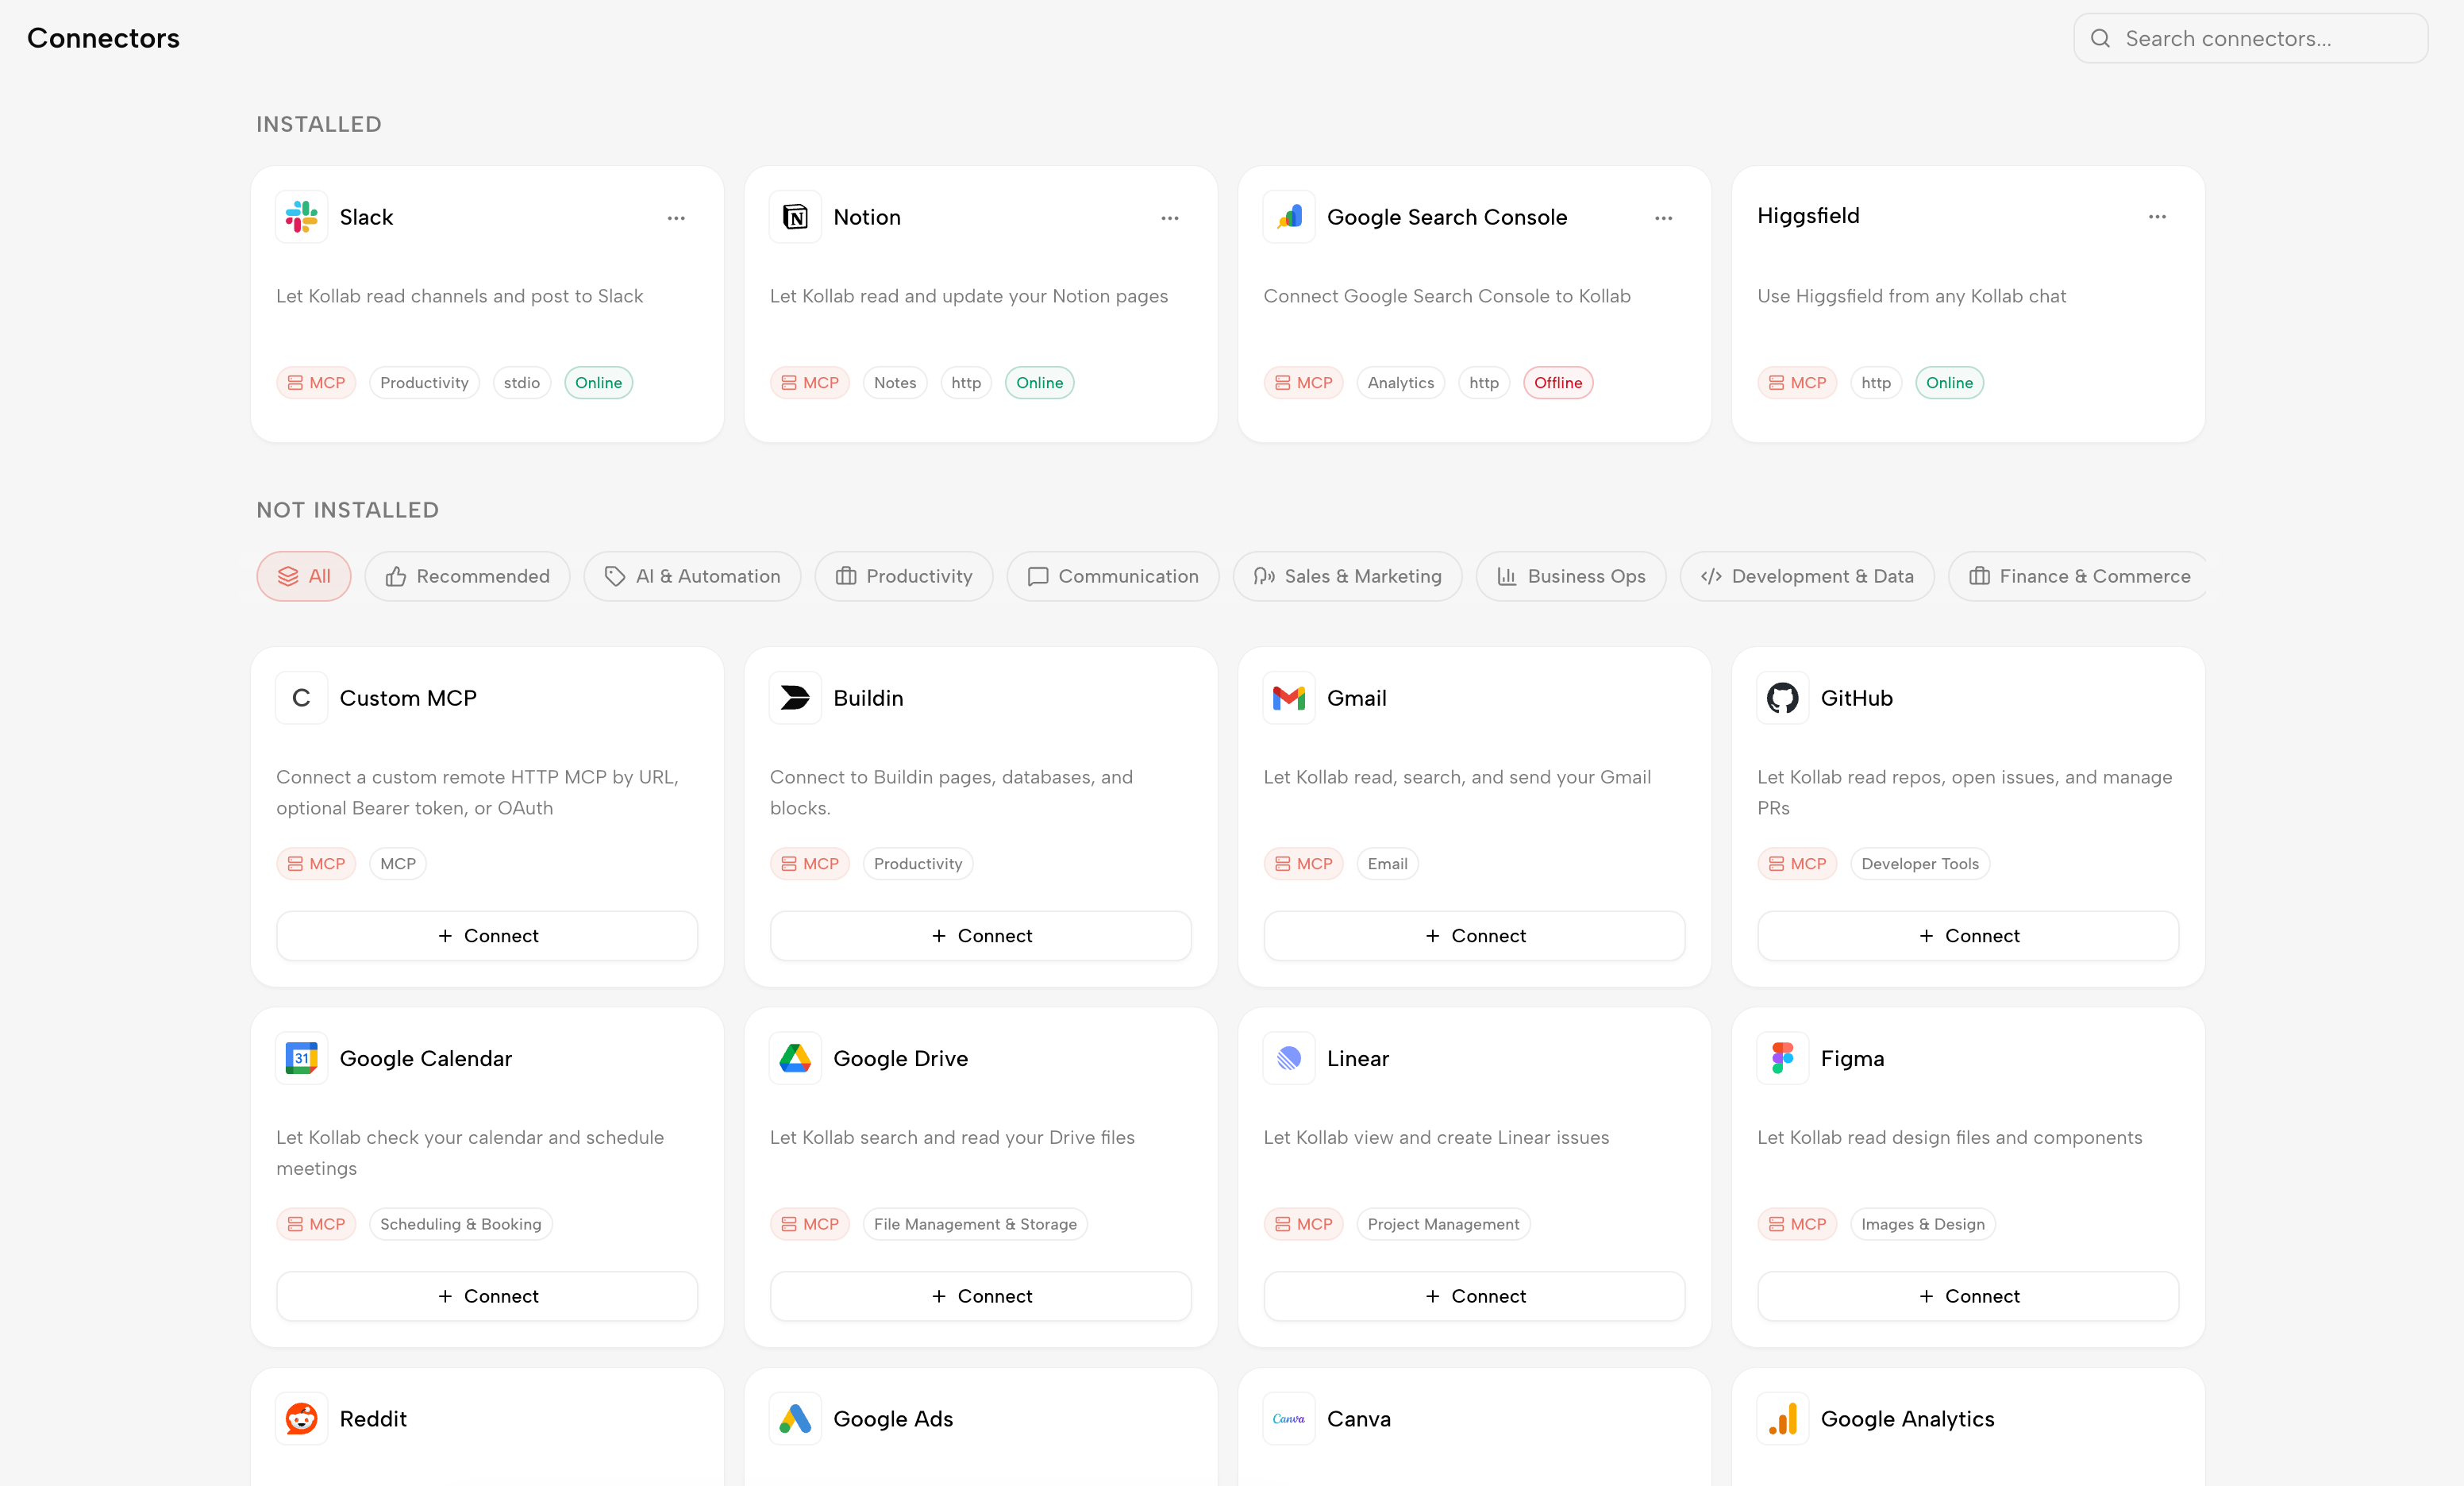Image resolution: width=2464 pixels, height=1486 pixels.
Task: Open the Higgsfield card options menu
Action: 2157,216
